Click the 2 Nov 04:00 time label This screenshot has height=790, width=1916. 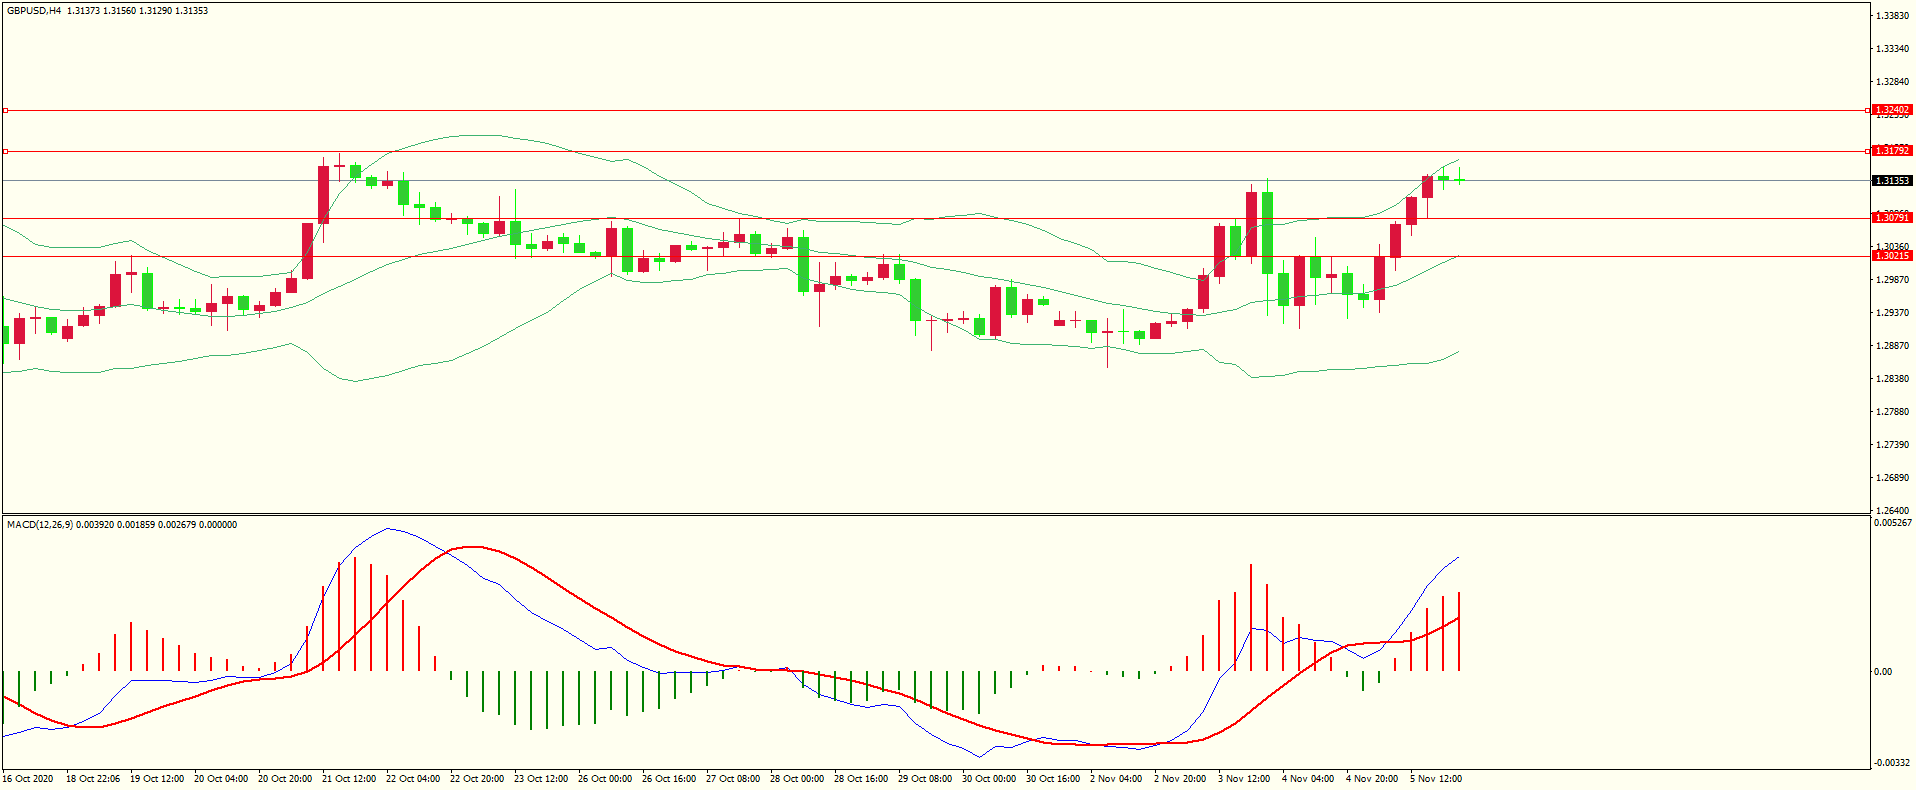[x=1116, y=779]
